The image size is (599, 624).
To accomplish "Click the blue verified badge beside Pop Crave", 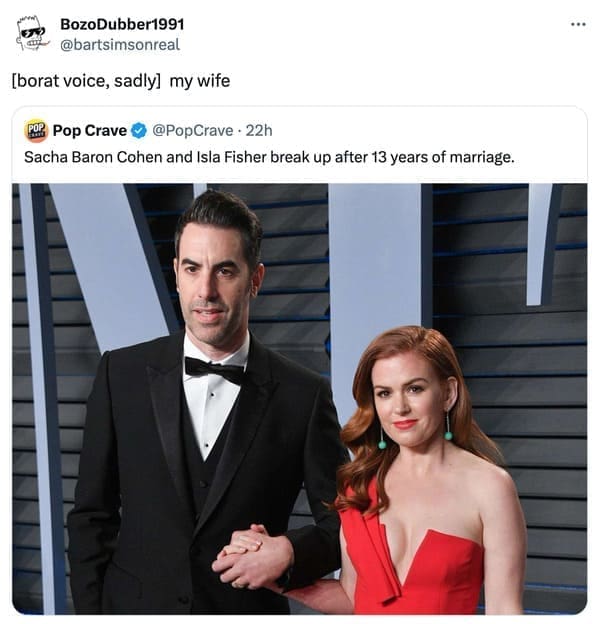I will tap(139, 131).
